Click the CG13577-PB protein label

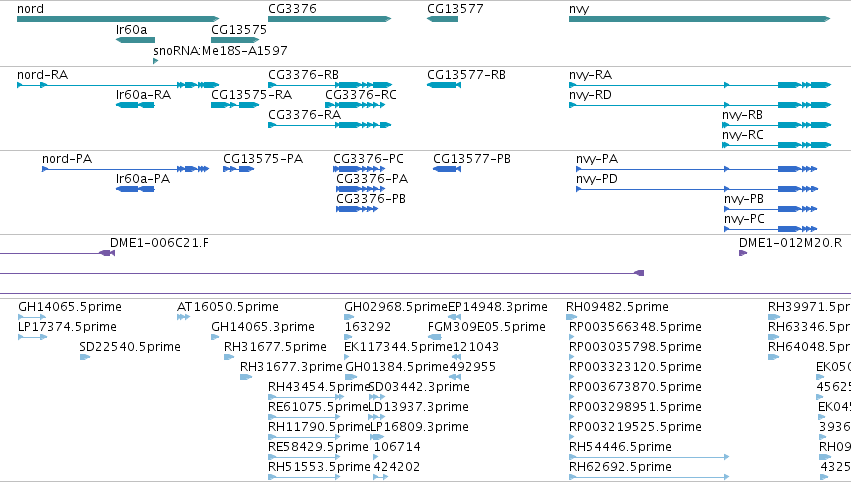pyautogui.click(x=472, y=159)
